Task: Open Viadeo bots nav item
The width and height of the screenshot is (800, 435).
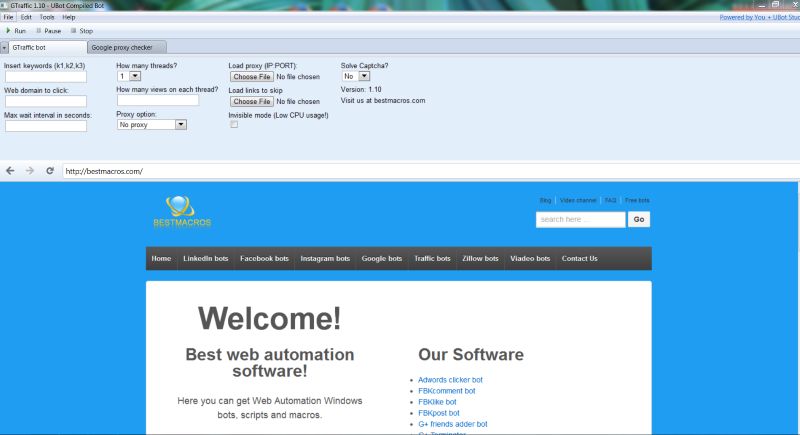Action: (x=530, y=259)
